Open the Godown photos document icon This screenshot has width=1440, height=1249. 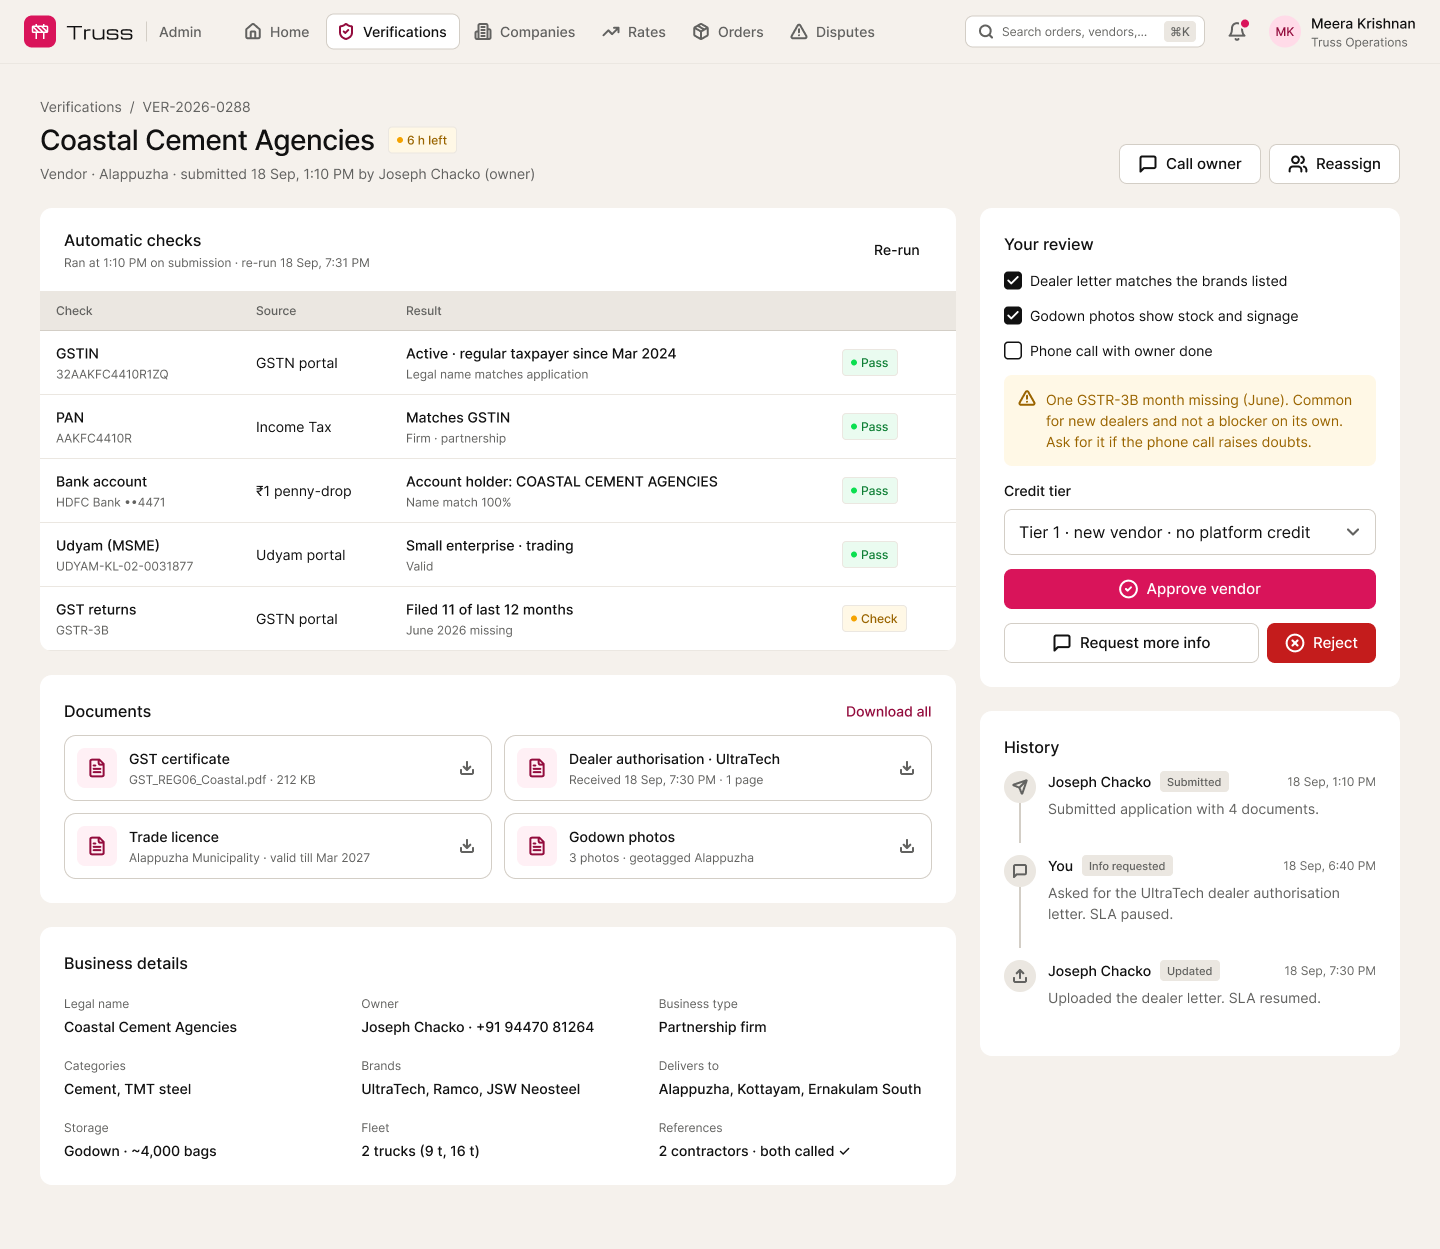(x=537, y=846)
